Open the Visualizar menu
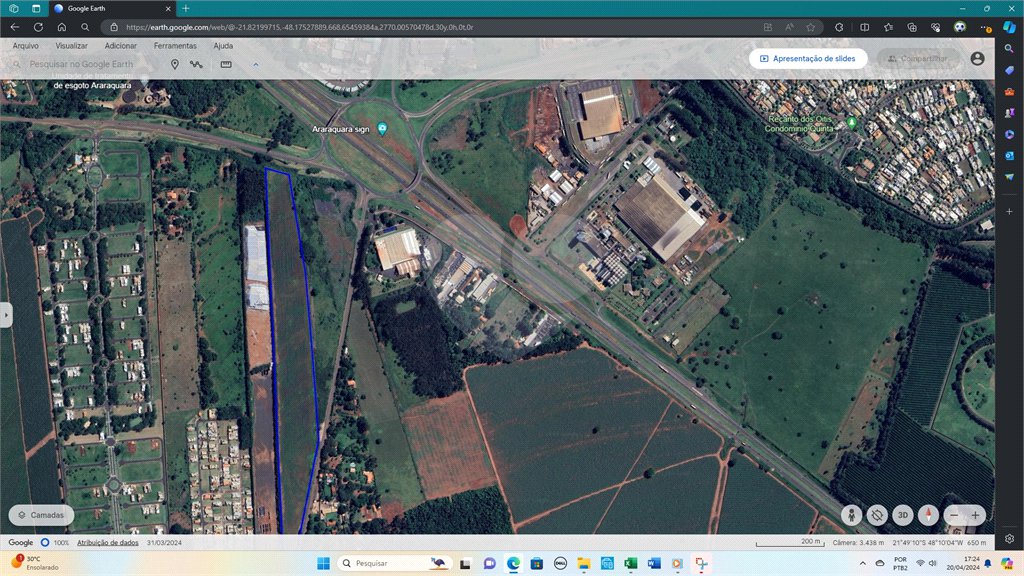The height and width of the screenshot is (576, 1024). point(71,46)
